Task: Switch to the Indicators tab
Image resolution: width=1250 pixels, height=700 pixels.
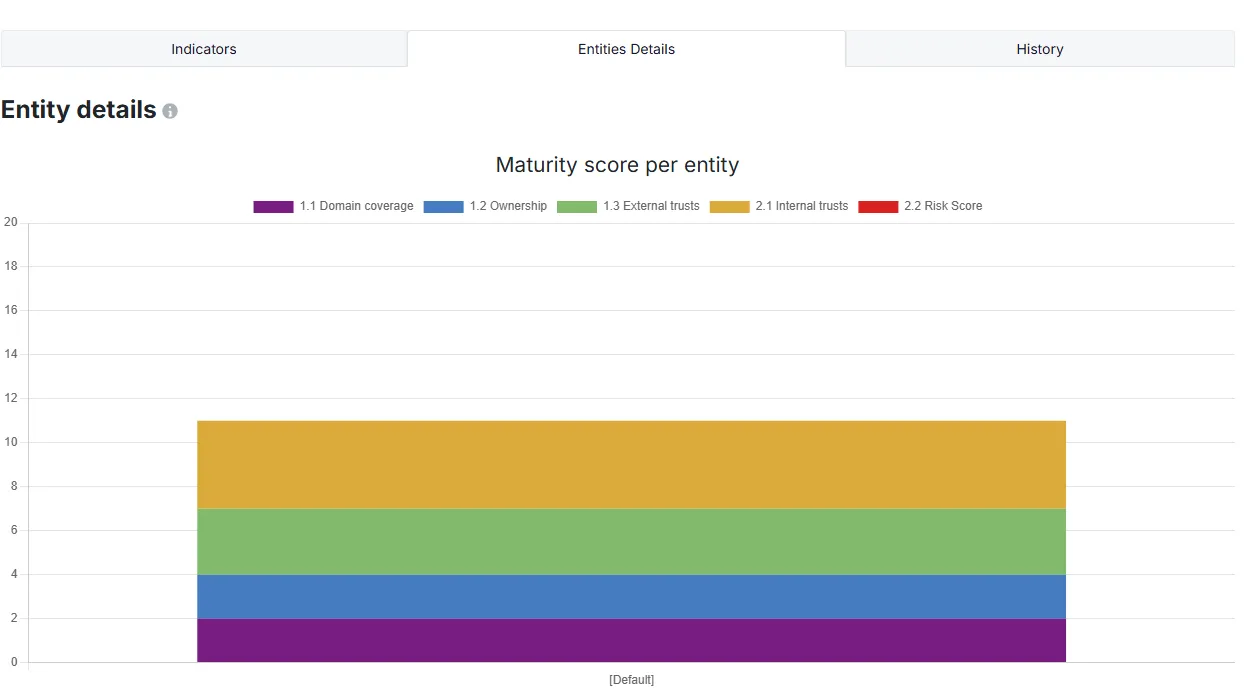Action: click(x=204, y=49)
